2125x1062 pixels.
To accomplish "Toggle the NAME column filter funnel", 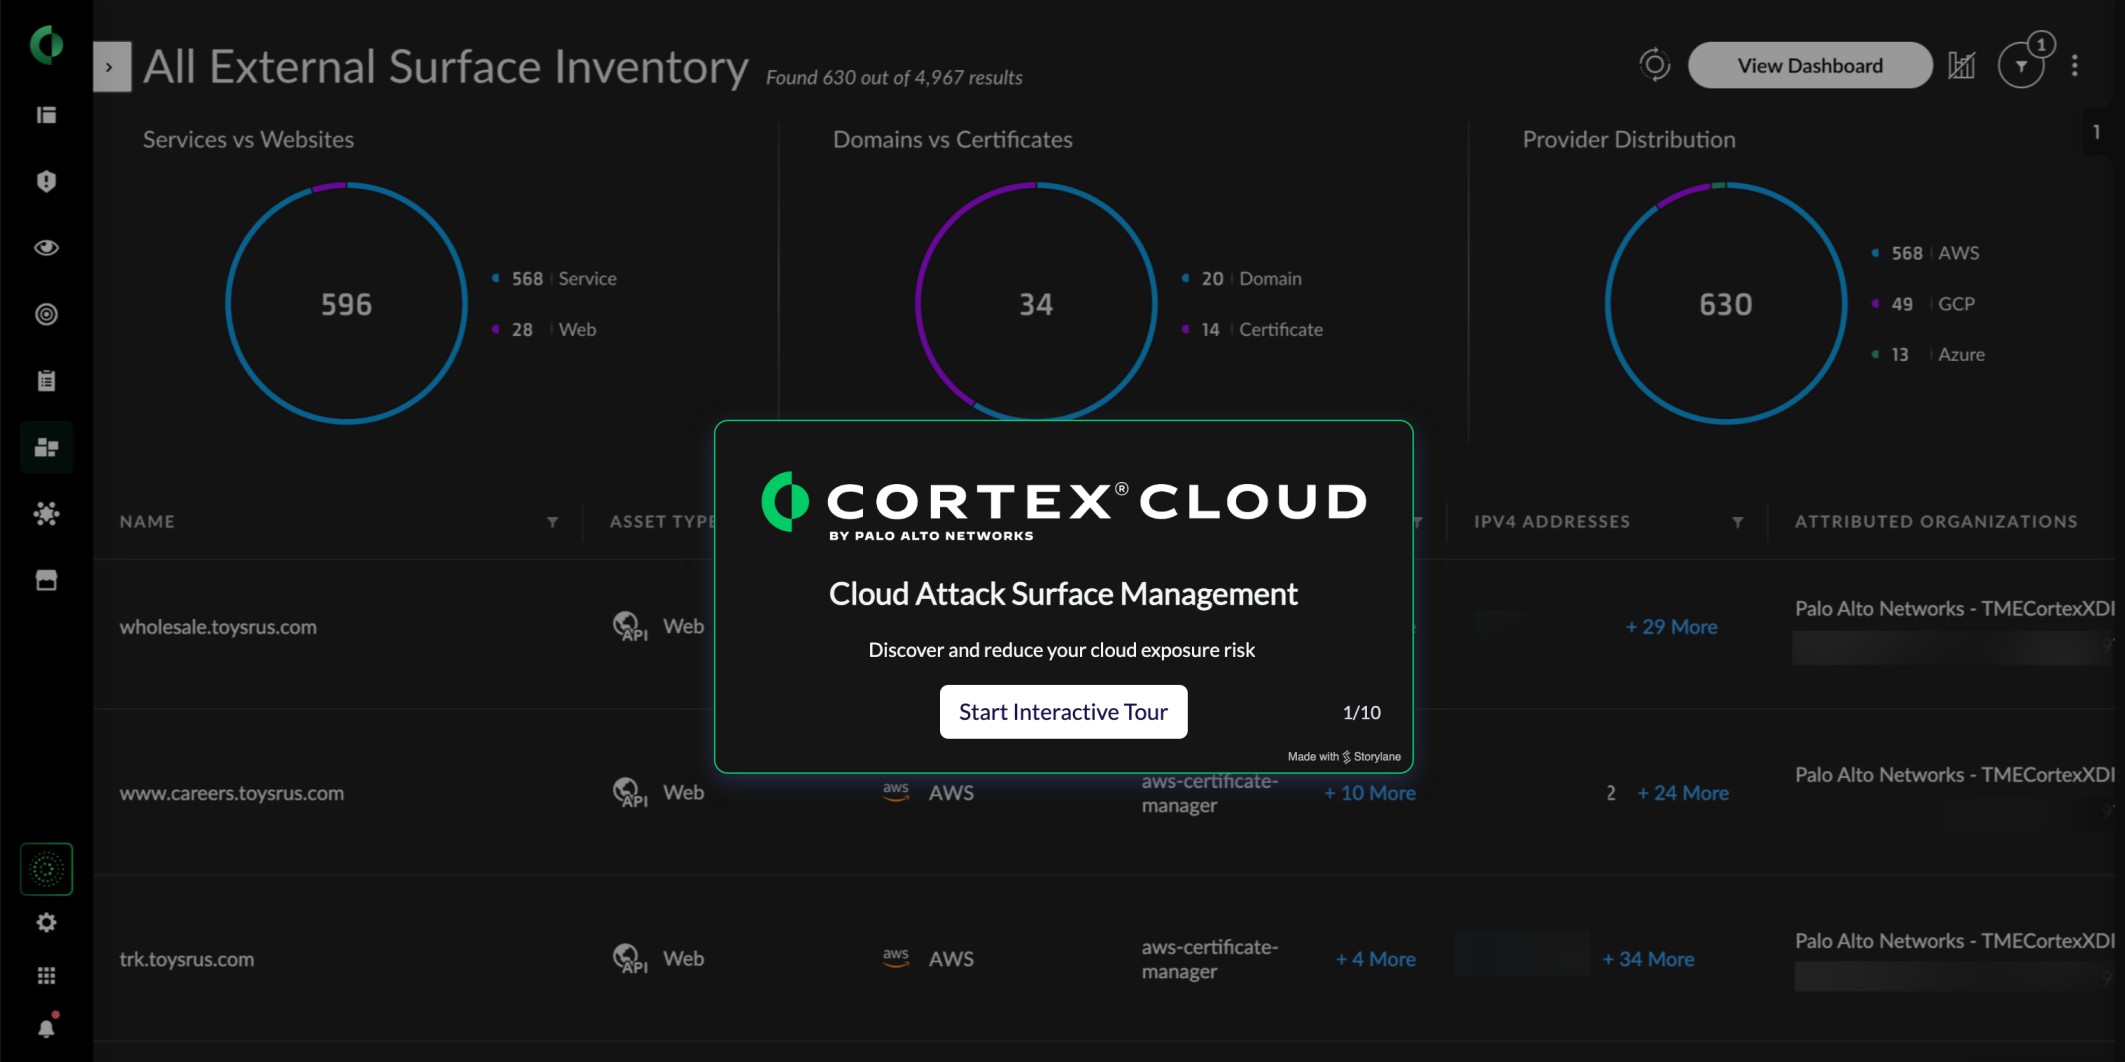I will [553, 521].
